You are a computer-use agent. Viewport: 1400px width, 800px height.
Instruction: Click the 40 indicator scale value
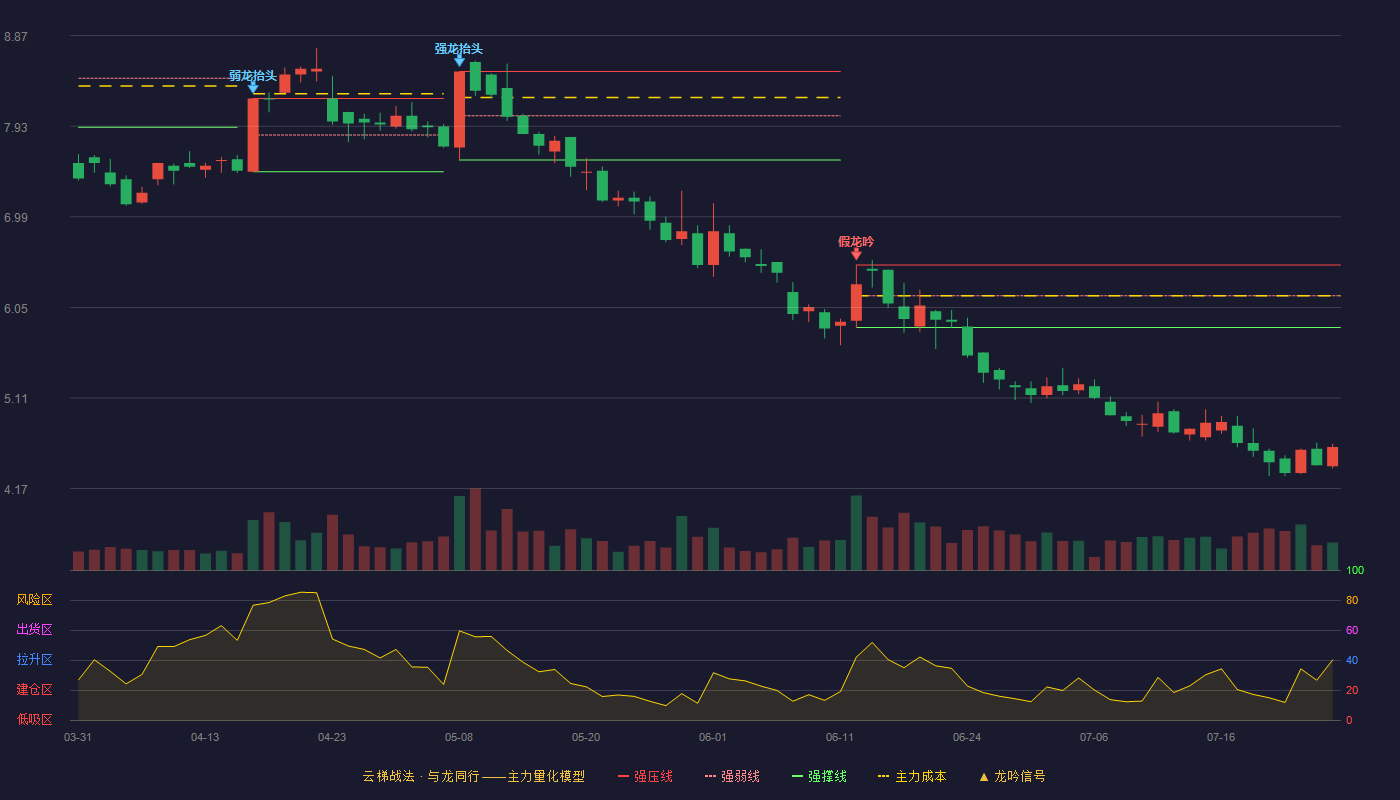tap(1352, 661)
